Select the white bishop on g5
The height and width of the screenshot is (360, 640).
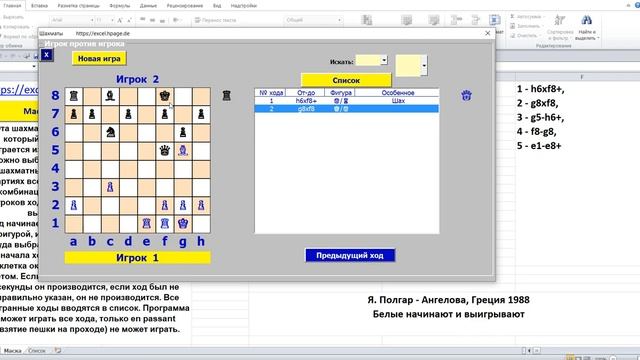coord(183,151)
